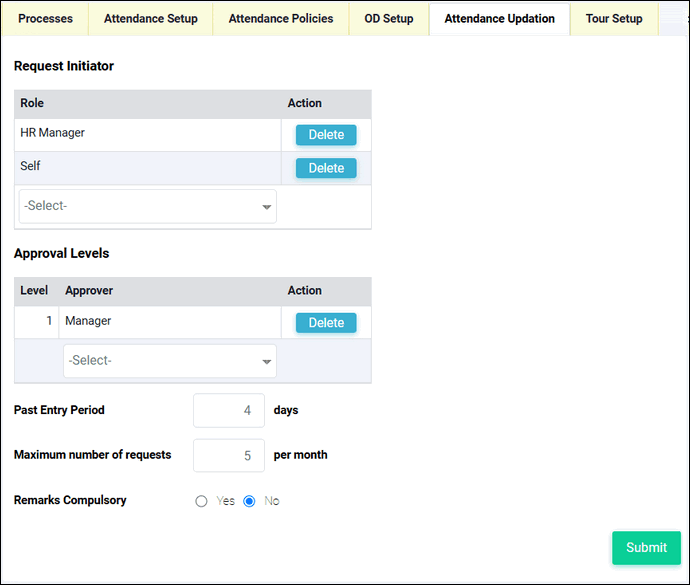The width and height of the screenshot is (690, 585).
Task: Click the HR Manager role row
Action: click(x=148, y=134)
